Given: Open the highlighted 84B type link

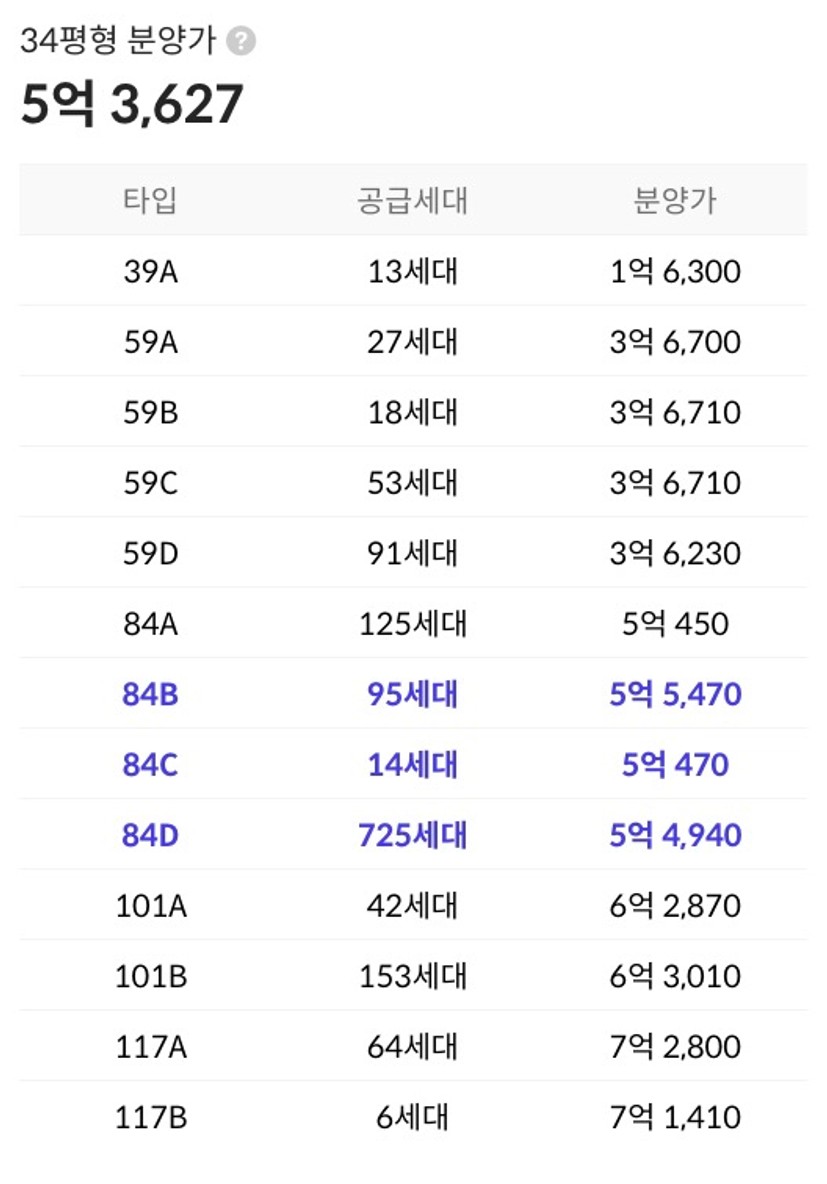Looking at the screenshot, I should [x=150, y=694].
